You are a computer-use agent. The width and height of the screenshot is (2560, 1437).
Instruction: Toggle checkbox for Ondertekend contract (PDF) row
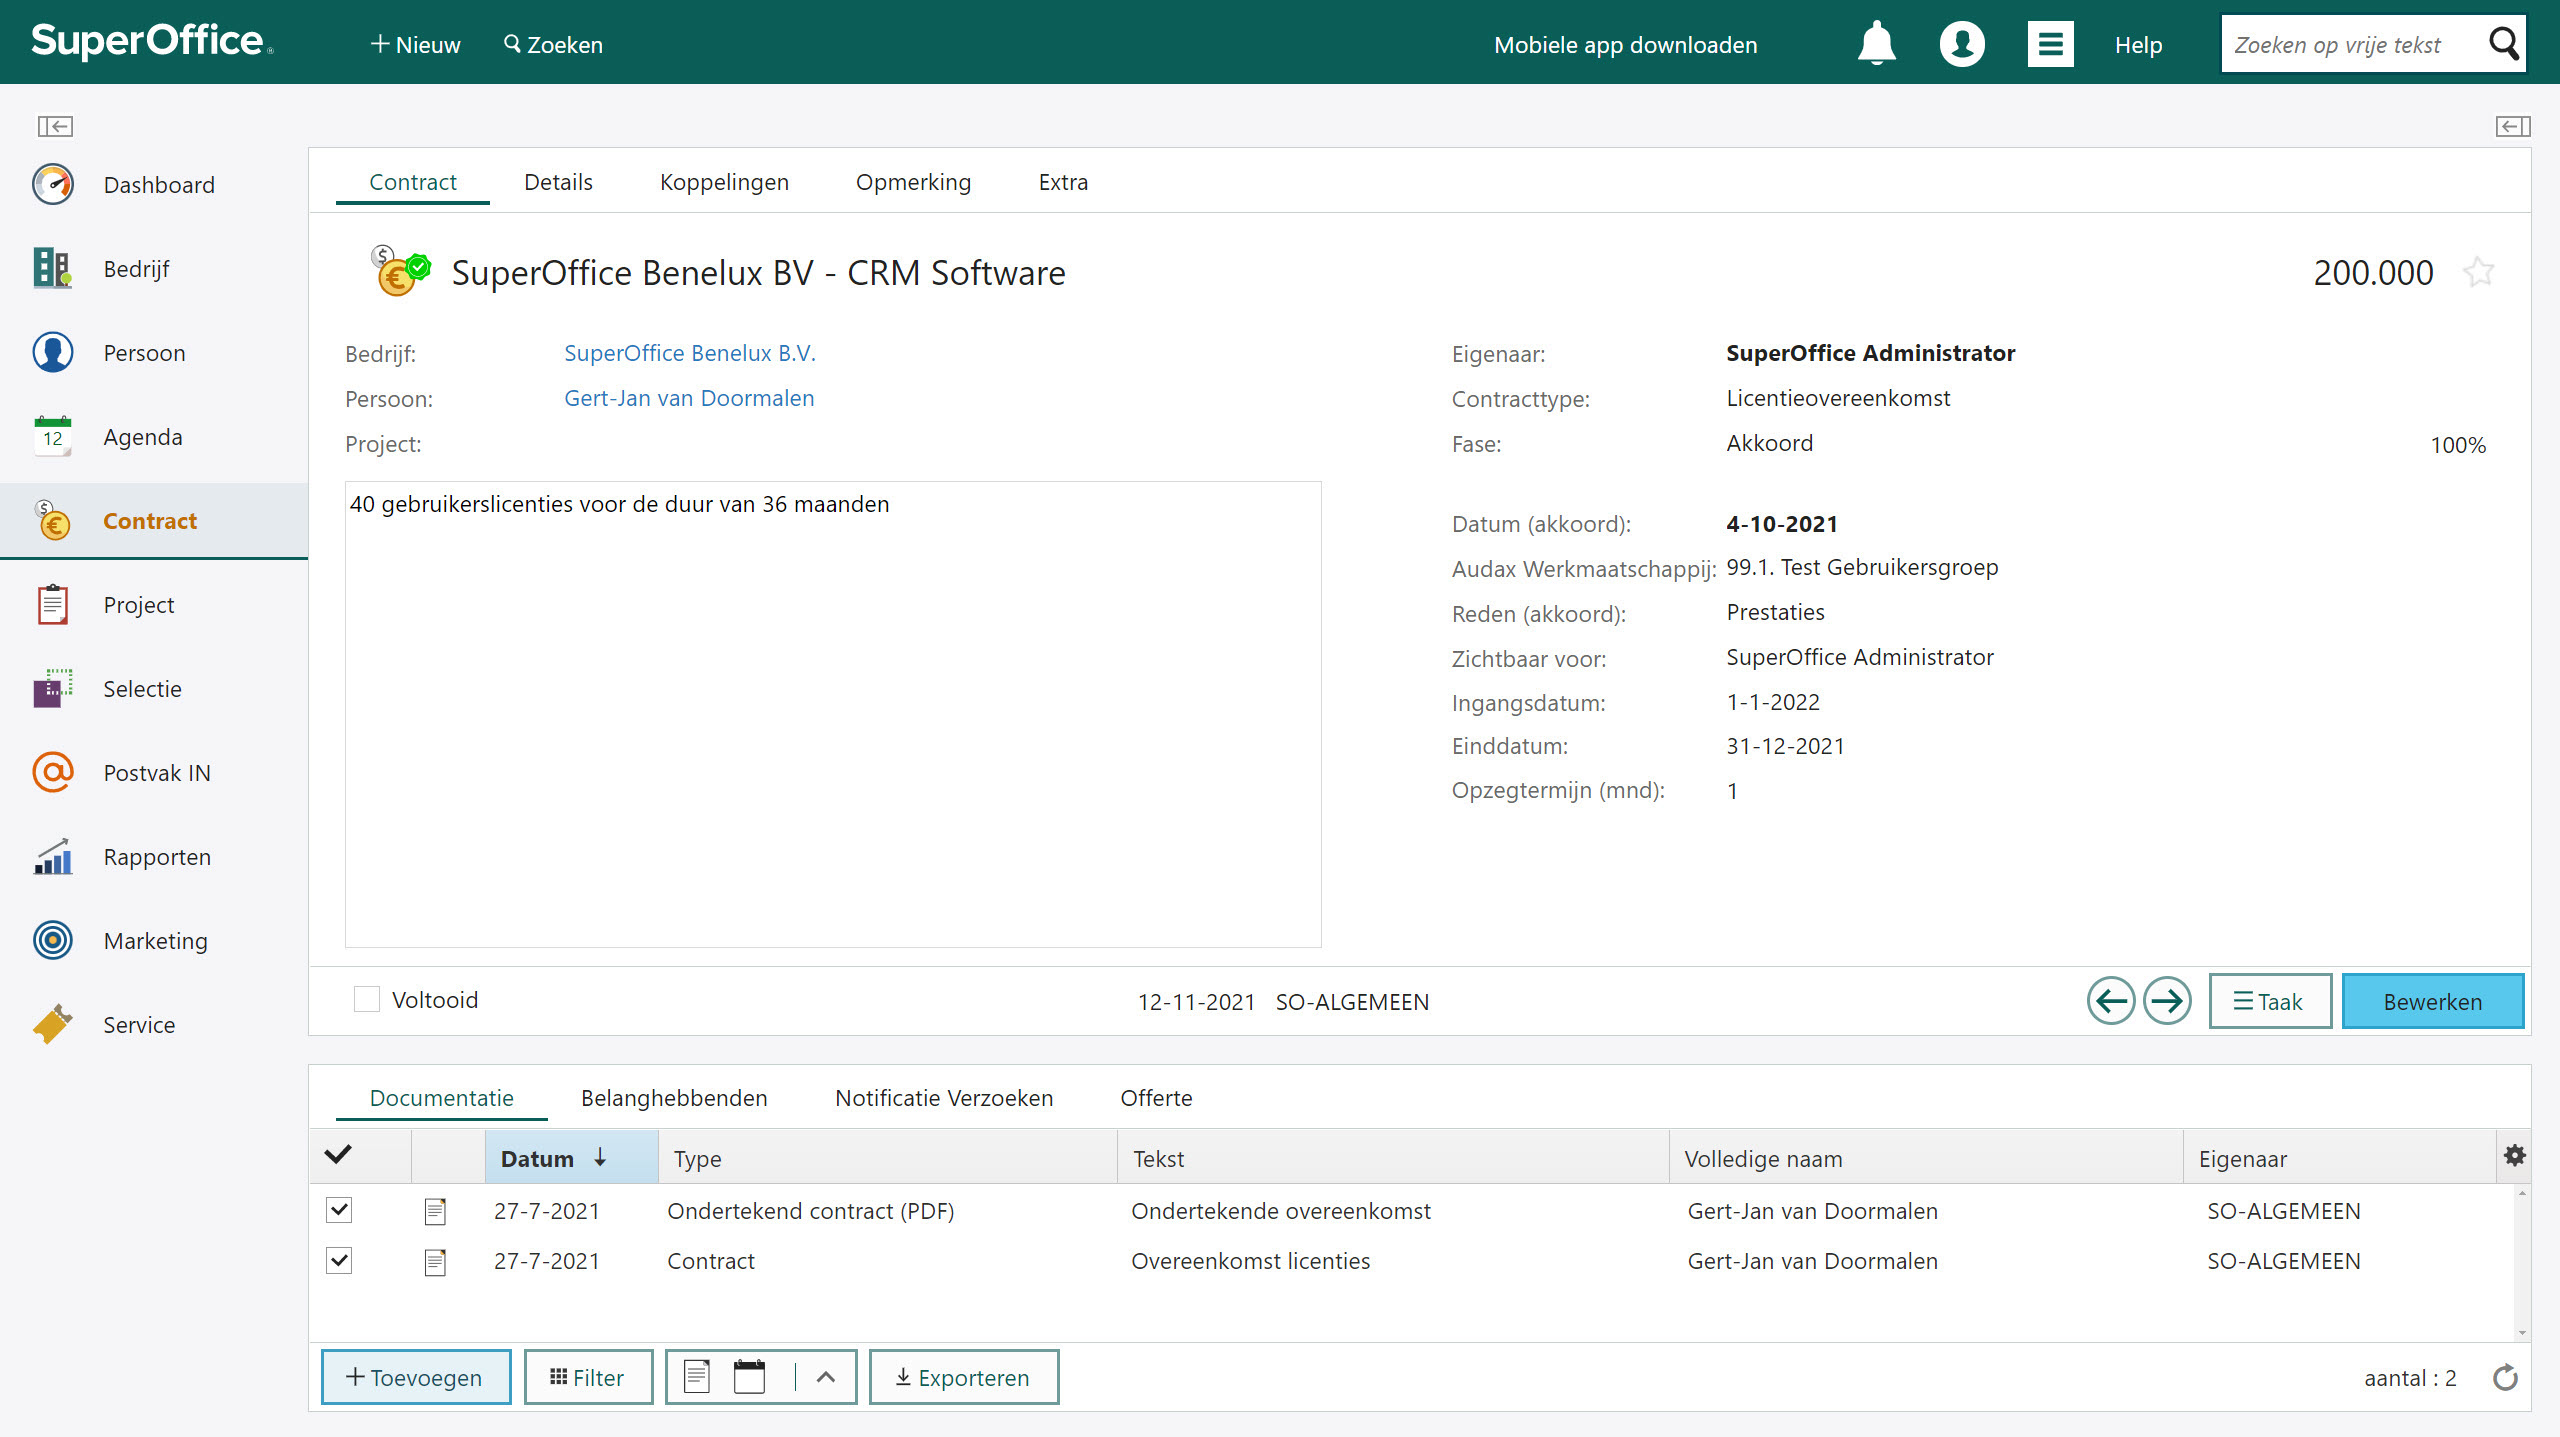click(339, 1211)
